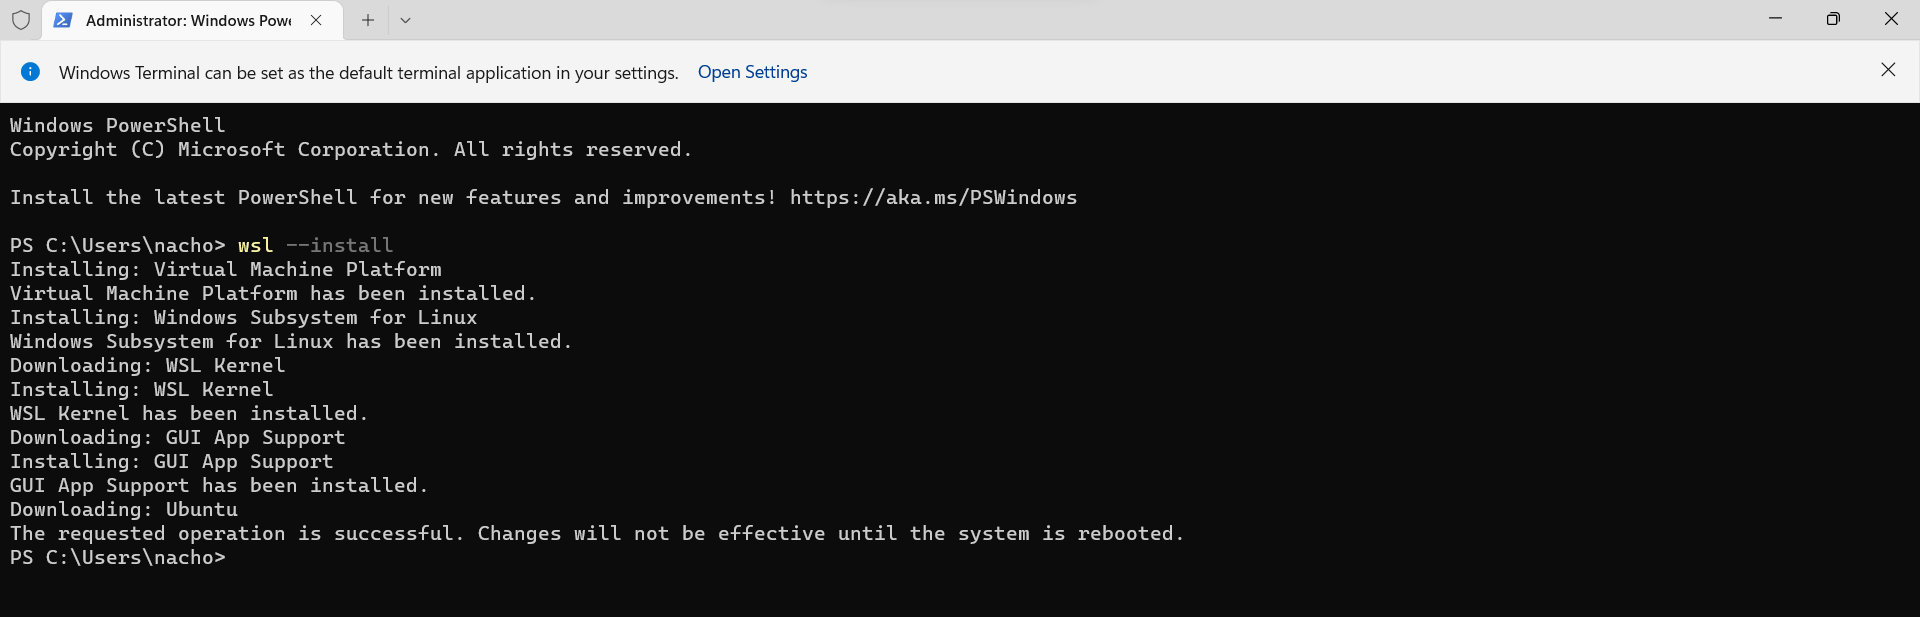Minimize the Windows Terminal window
The width and height of the screenshot is (1920, 617).
[1775, 19]
